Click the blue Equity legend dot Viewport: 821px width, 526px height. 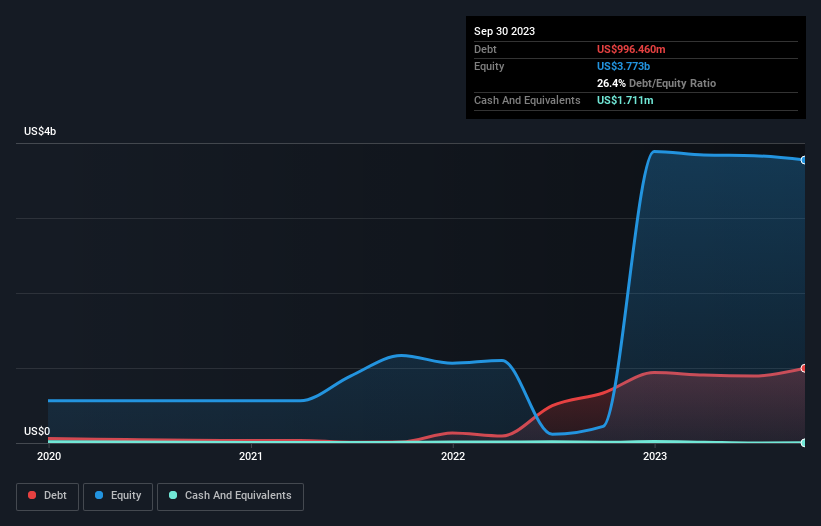click(x=99, y=495)
